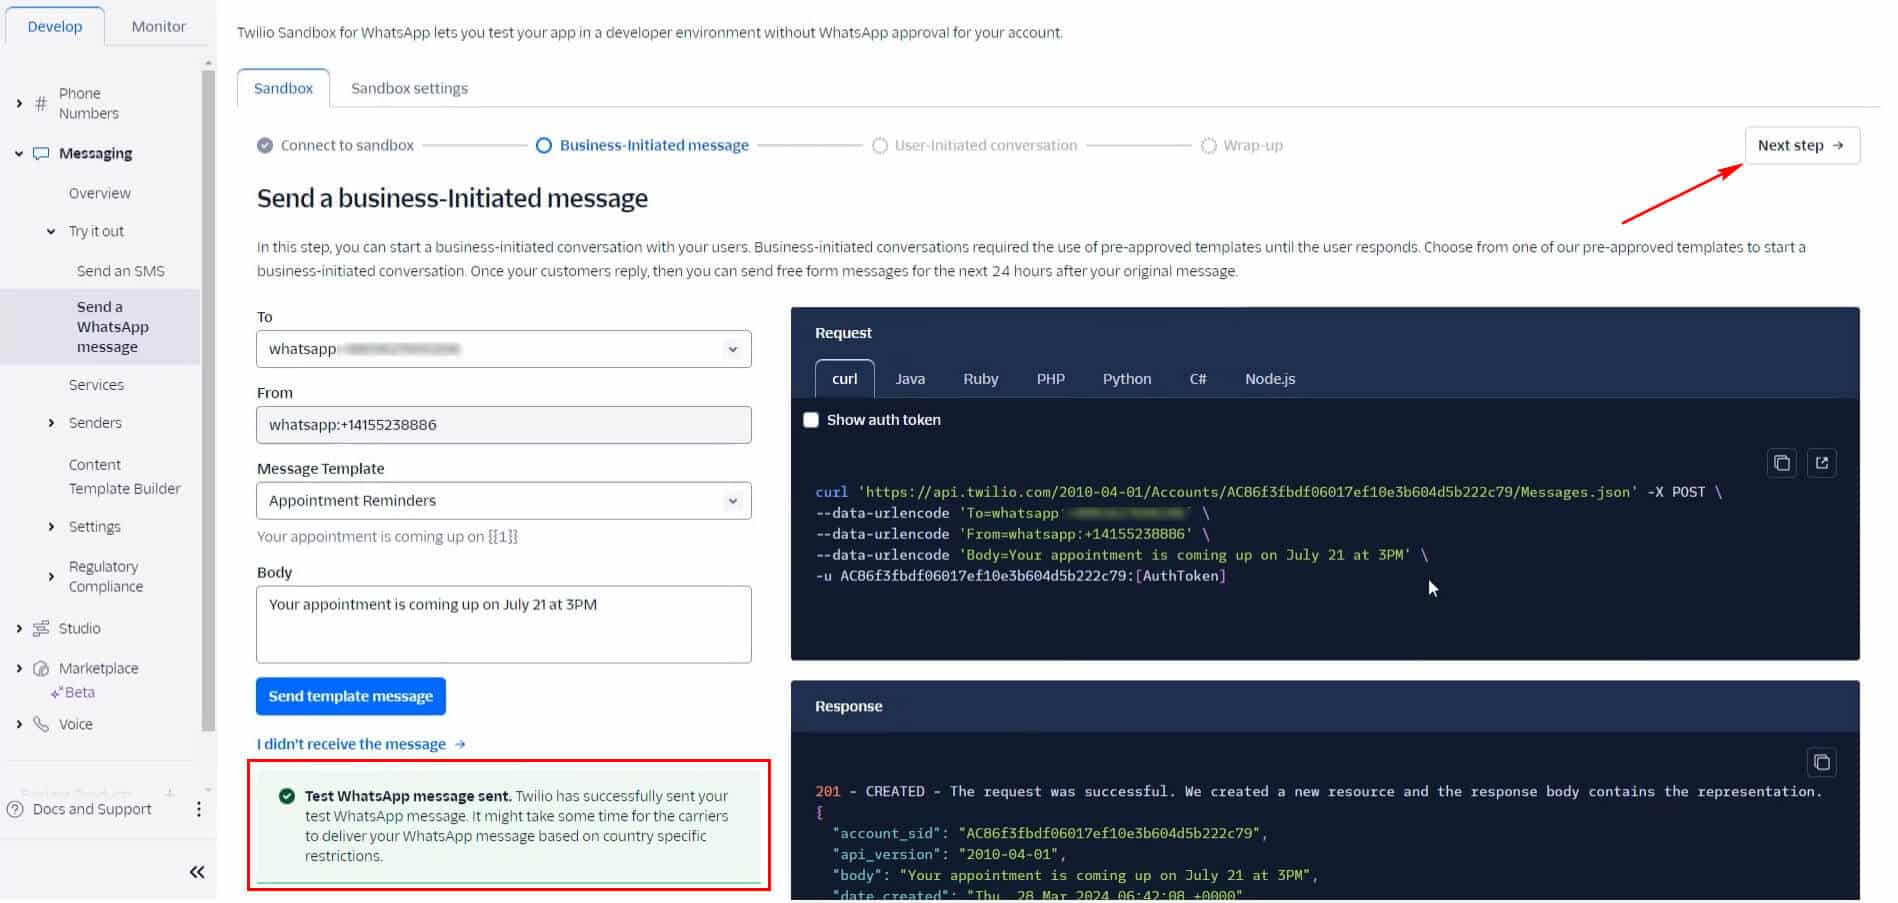This screenshot has width=1898, height=903.
Task: Collapse the sidebar with double chevron icon
Action: click(x=197, y=872)
